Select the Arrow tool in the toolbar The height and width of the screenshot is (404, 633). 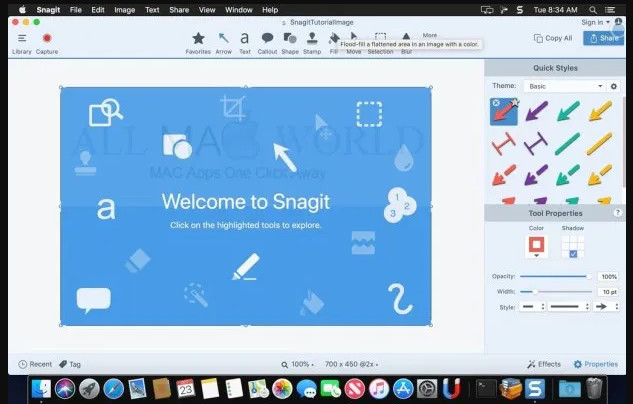coord(223,43)
